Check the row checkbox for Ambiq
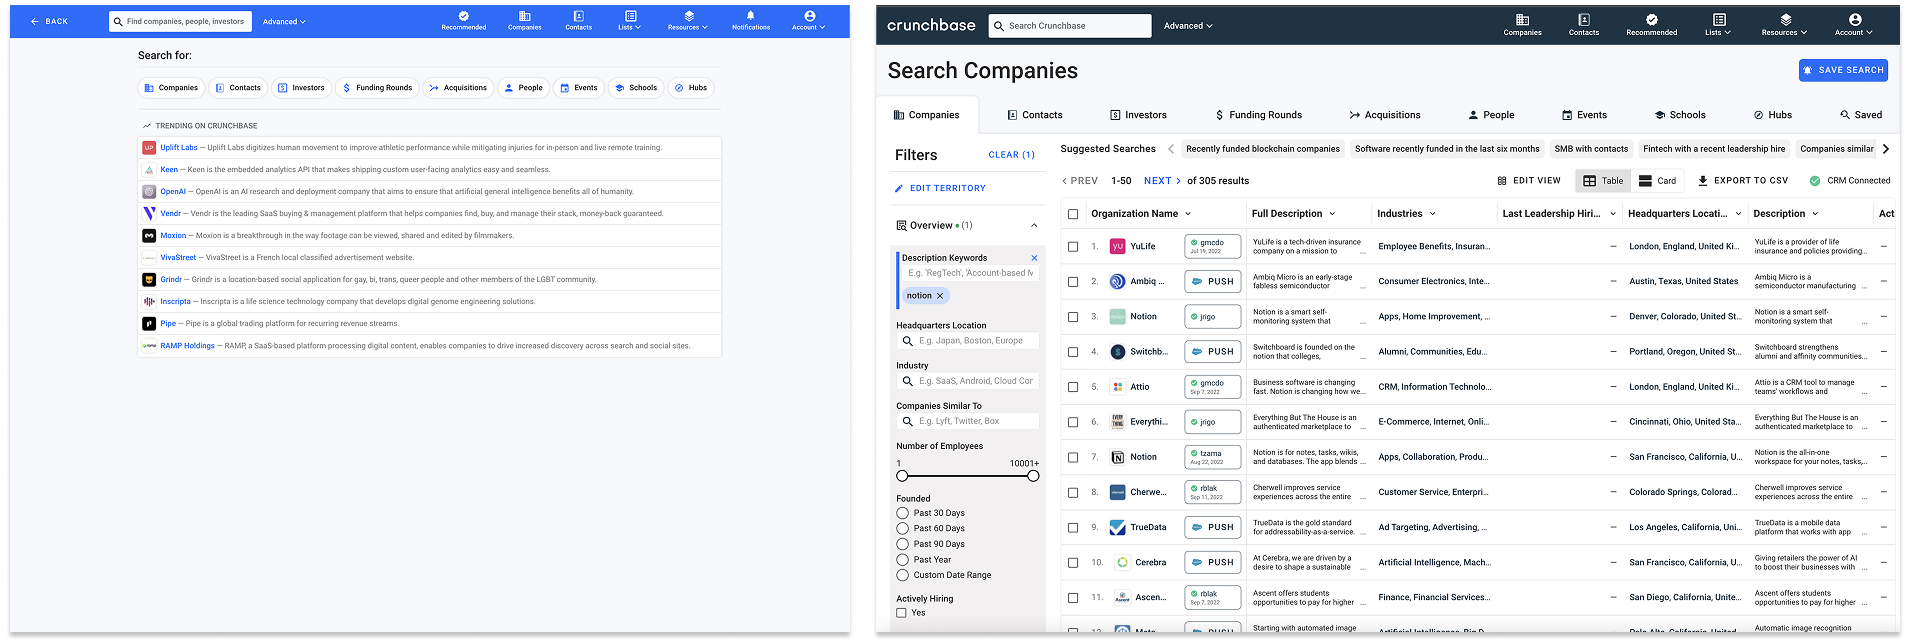This screenshot has height=644, width=1920. tap(1073, 282)
